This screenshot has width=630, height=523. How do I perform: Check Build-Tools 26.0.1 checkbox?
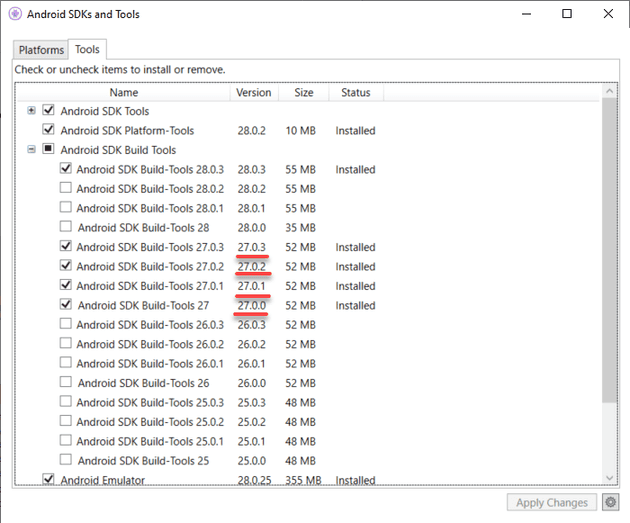pyautogui.click(x=65, y=362)
